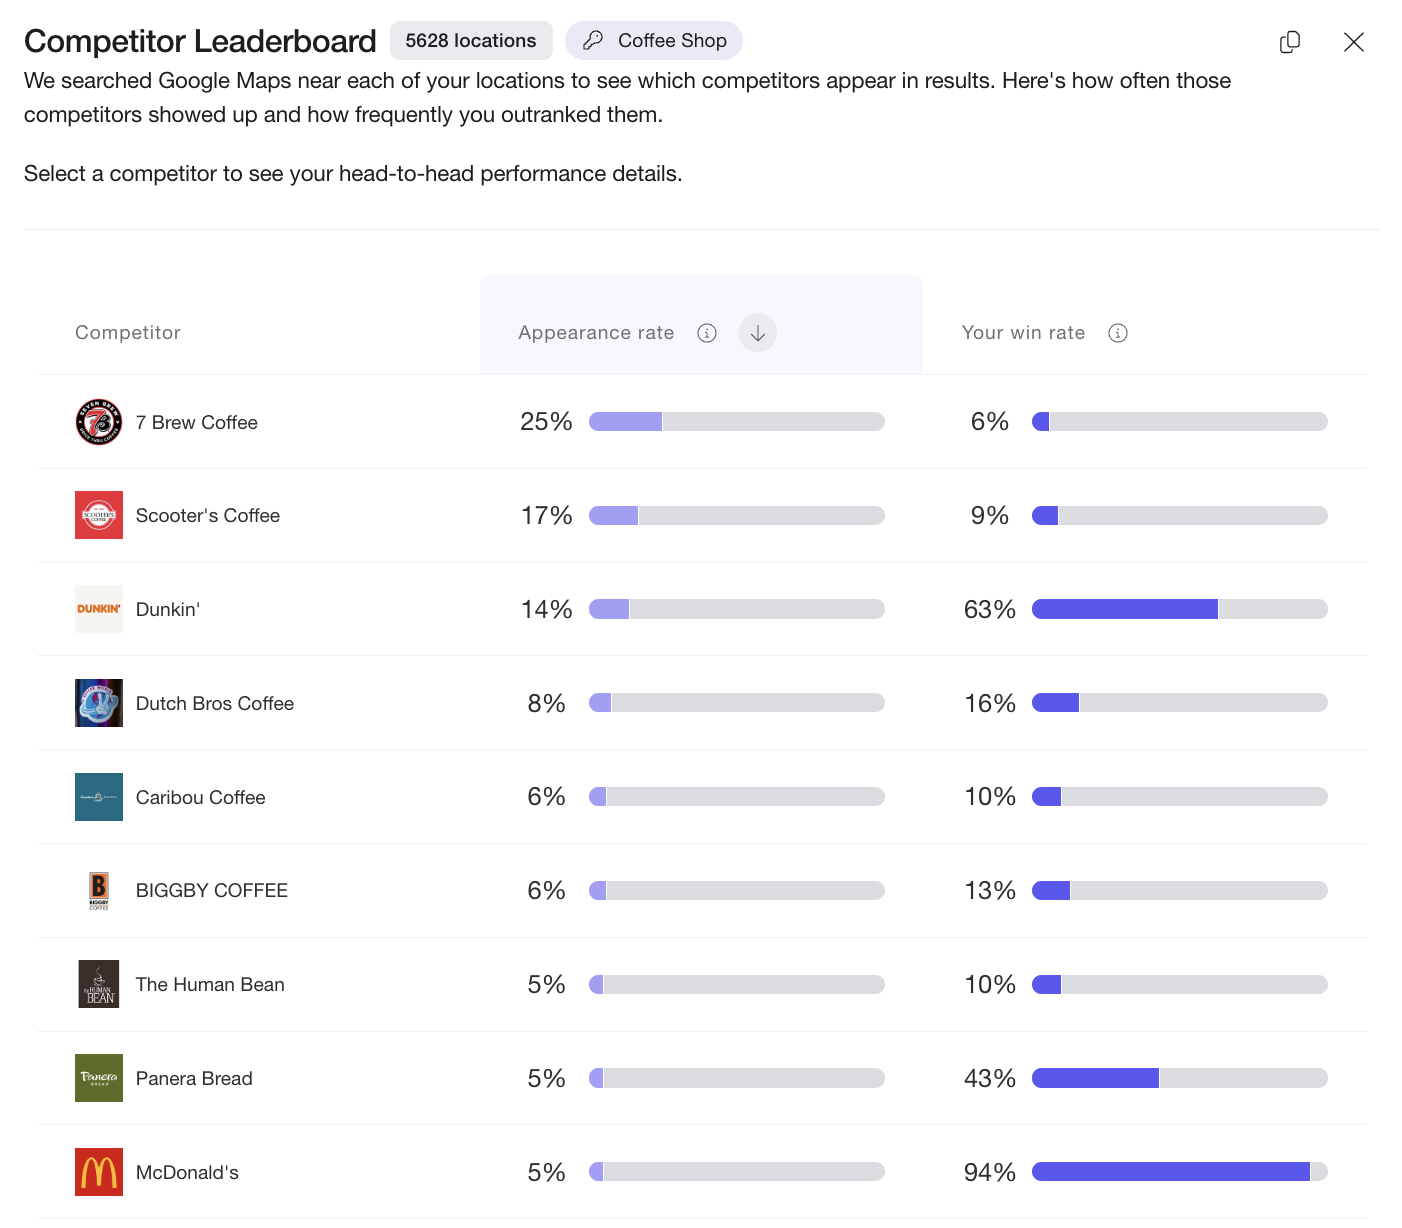
Task: Click McDonald's 94% win rate bar
Action: point(1179,1172)
